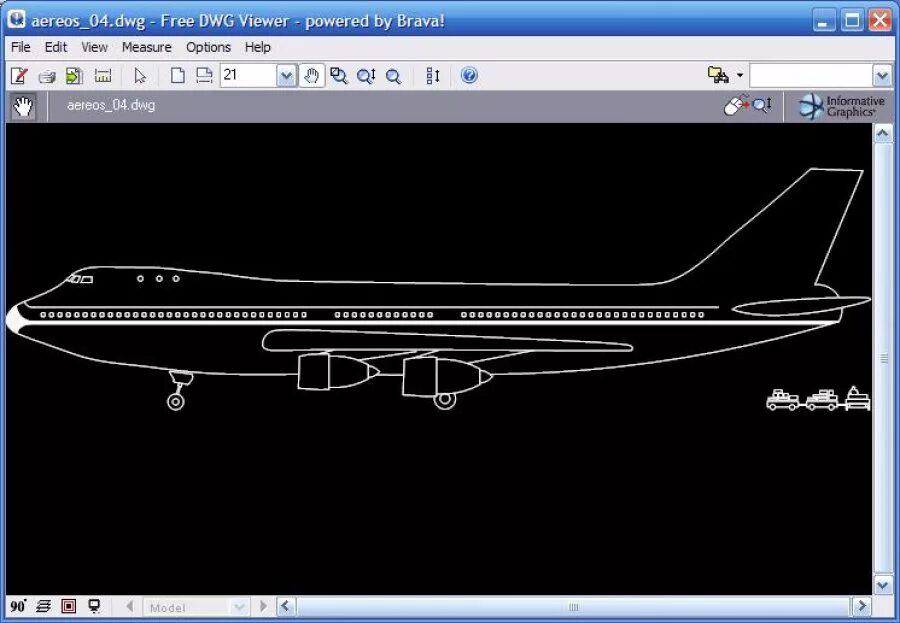Screen dimensions: 900x623
Task: Click the Measure ruler icon
Action: (x=101, y=75)
